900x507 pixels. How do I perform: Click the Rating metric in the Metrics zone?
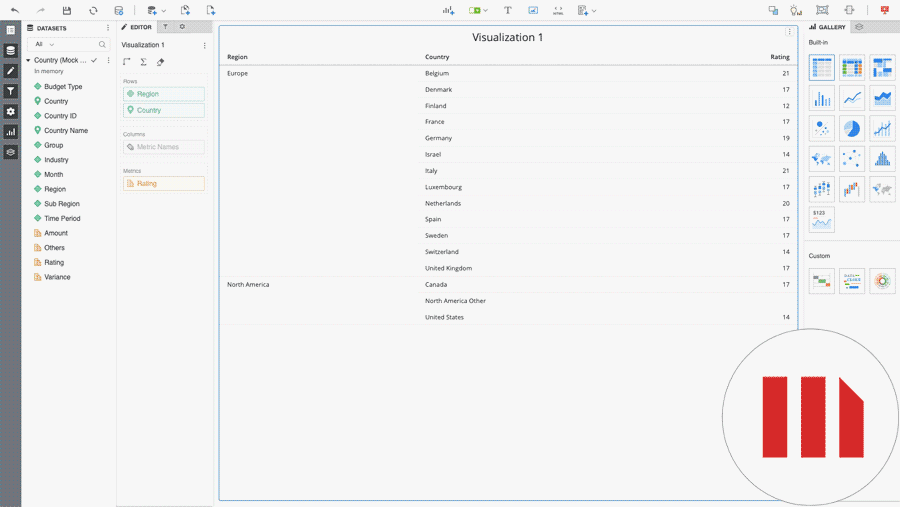164,183
